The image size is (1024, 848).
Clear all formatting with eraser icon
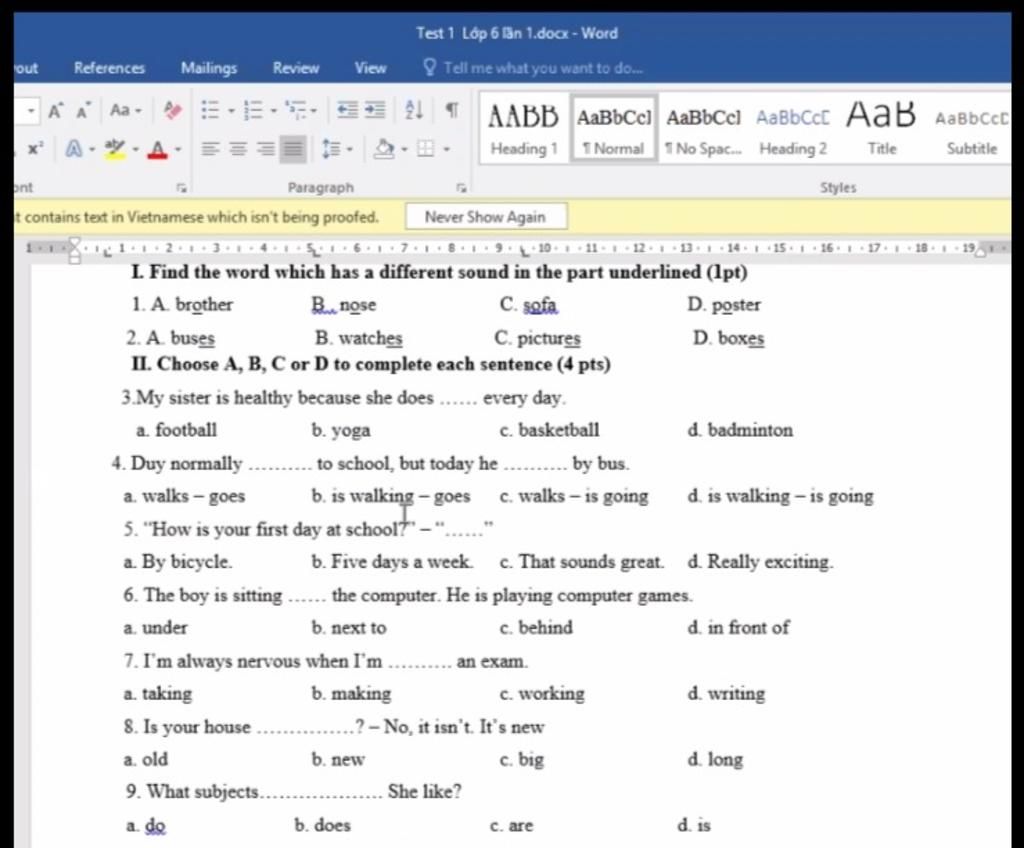172,110
